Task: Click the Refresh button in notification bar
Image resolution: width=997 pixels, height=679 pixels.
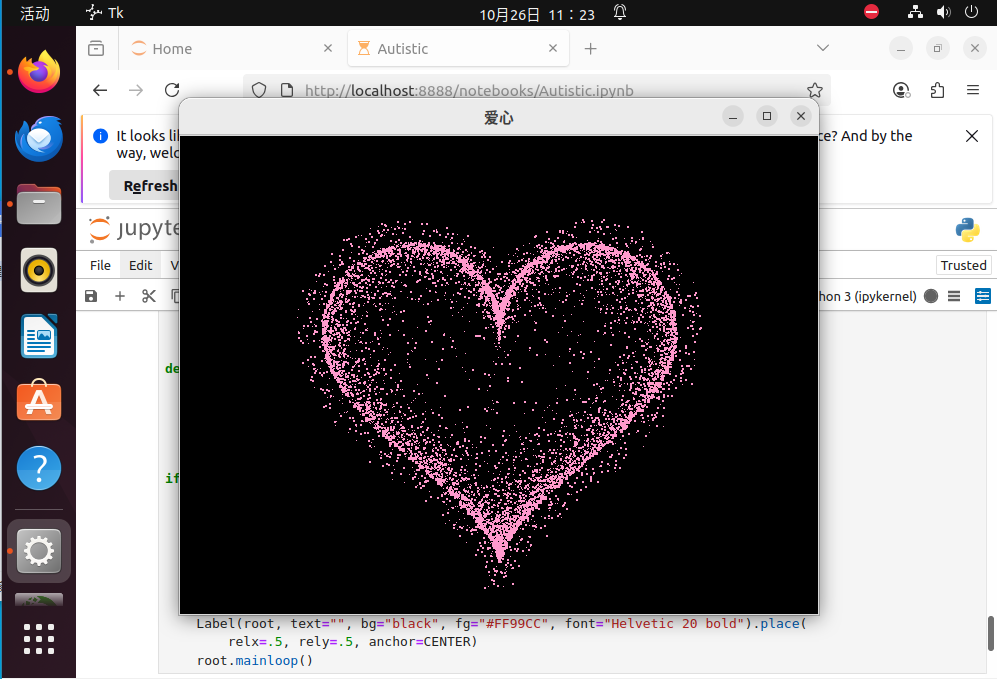Action: click(145, 185)
